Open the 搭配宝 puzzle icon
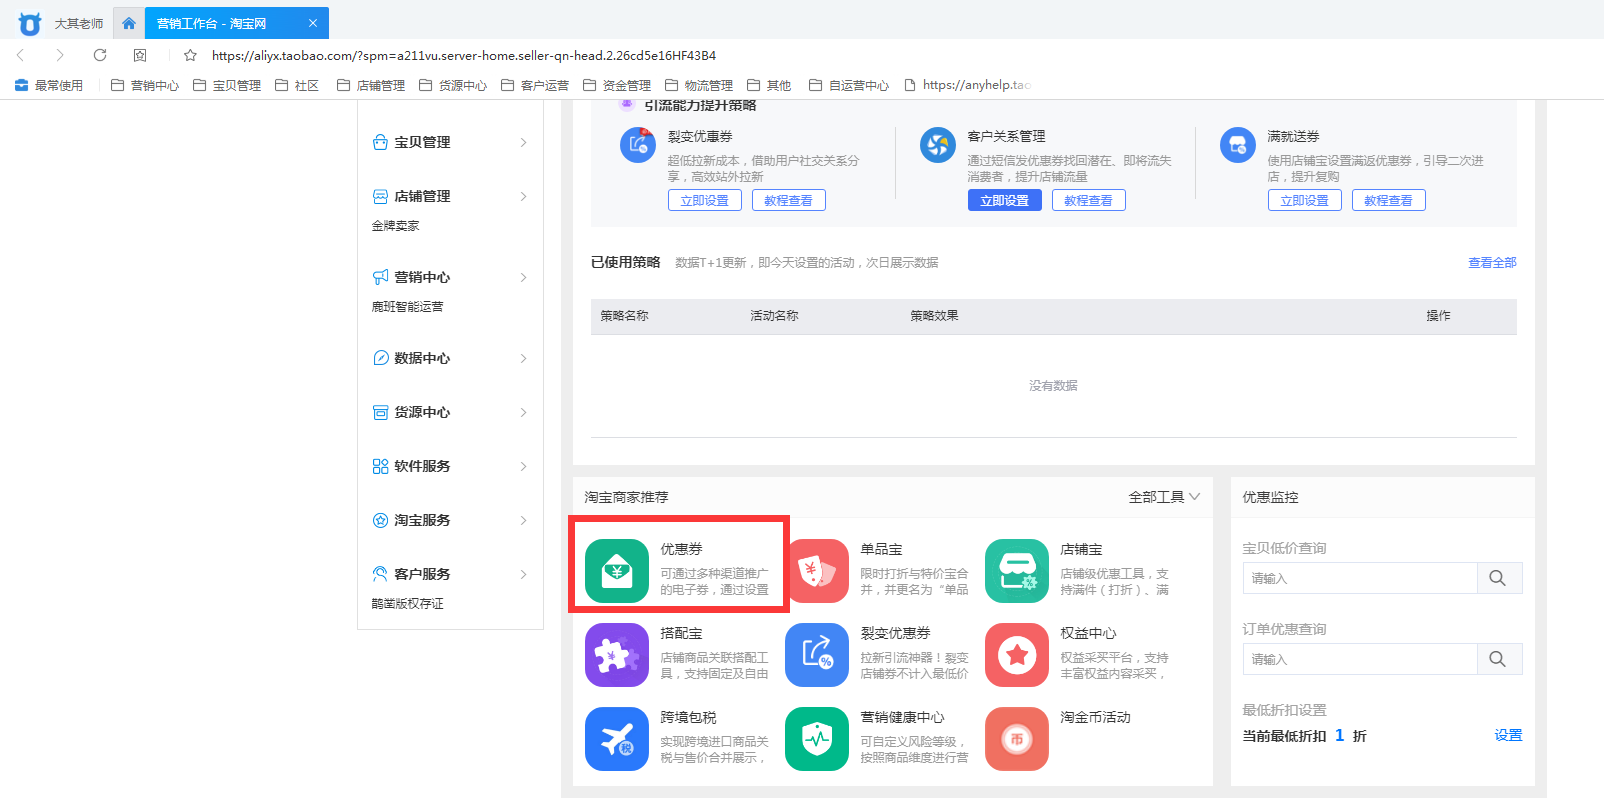 coord(616,655)
